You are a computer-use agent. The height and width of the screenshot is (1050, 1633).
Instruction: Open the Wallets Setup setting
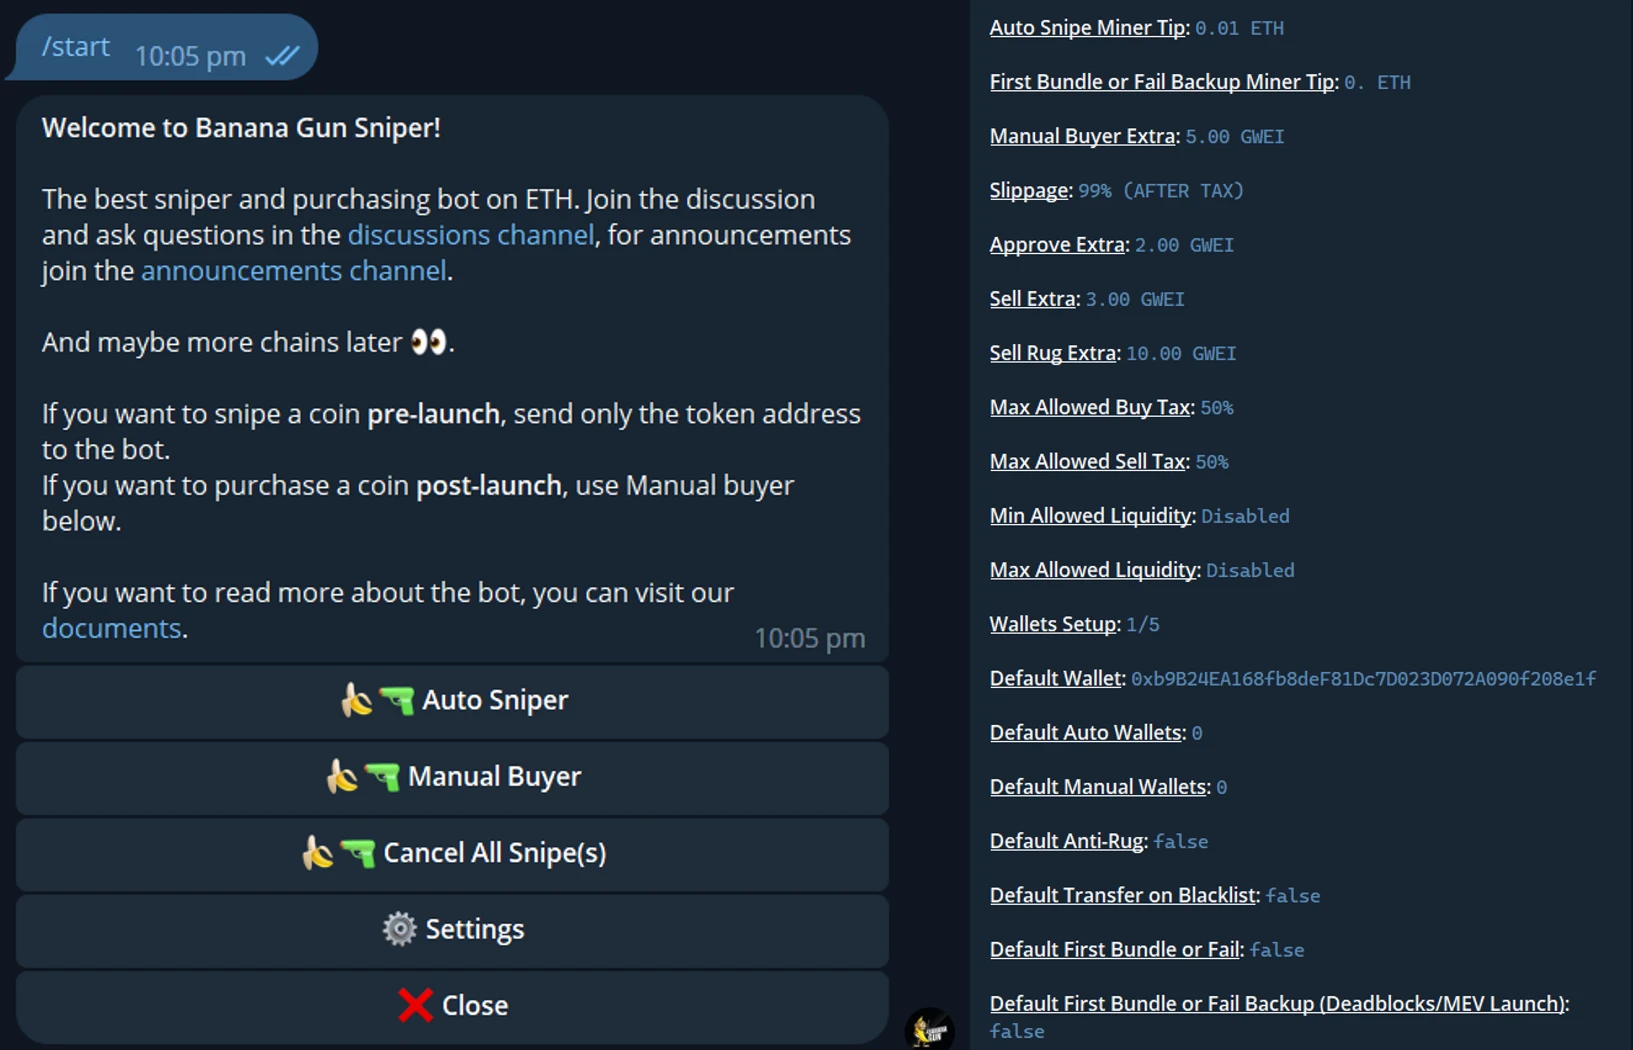(x=1053, y=624)
